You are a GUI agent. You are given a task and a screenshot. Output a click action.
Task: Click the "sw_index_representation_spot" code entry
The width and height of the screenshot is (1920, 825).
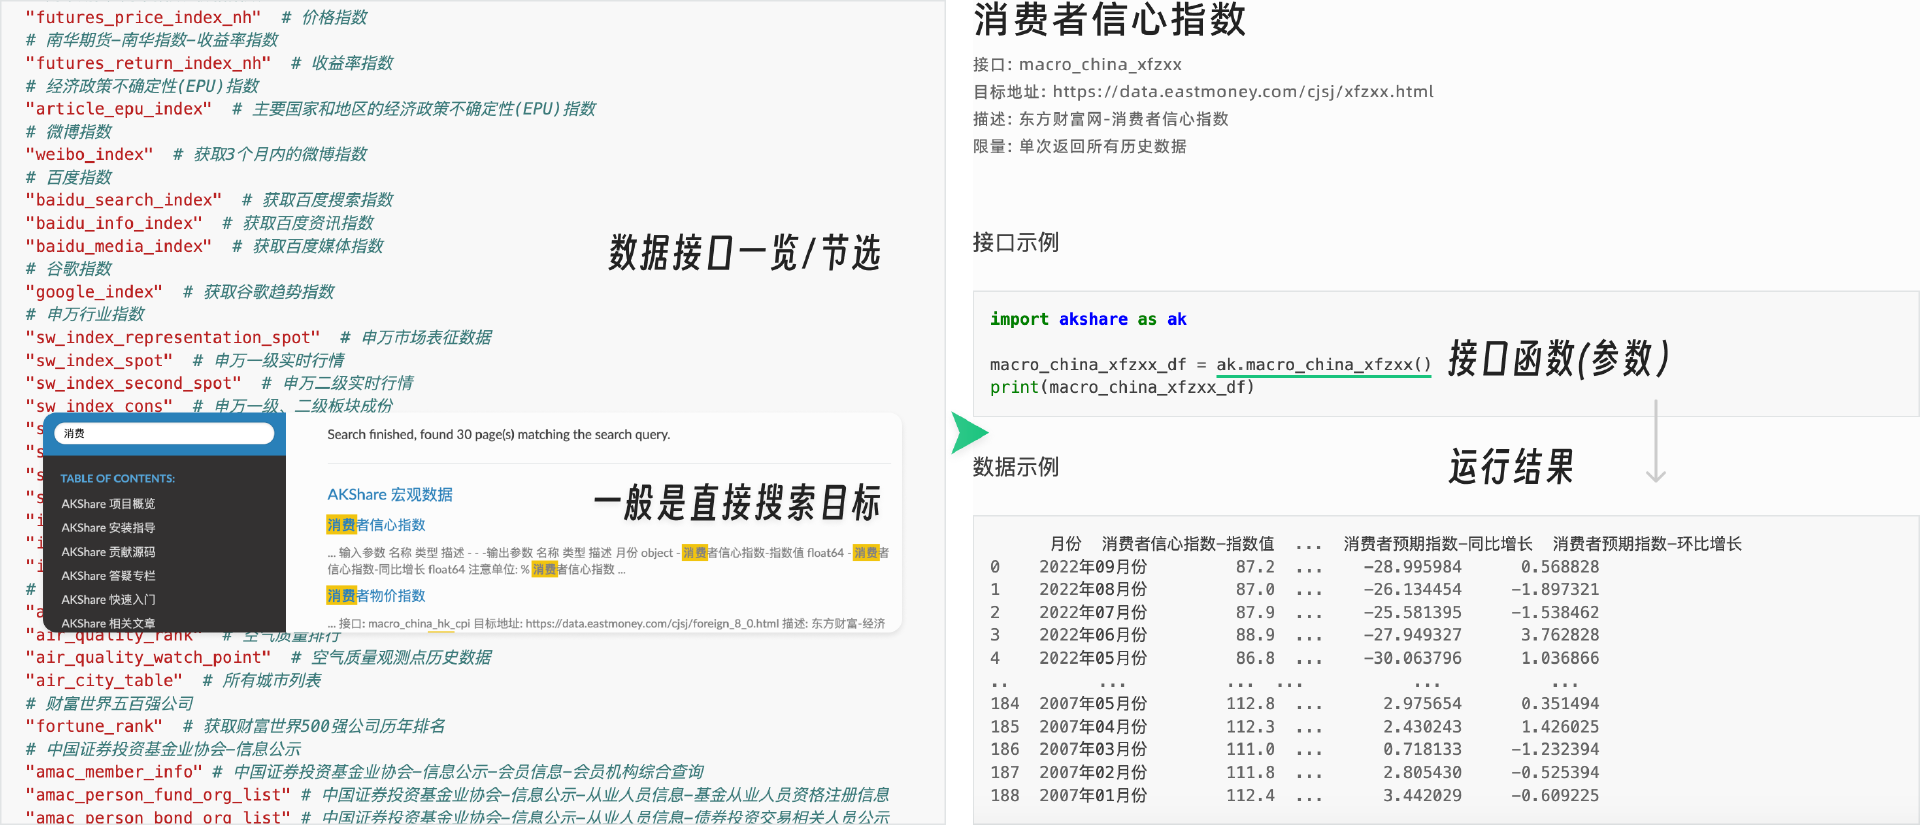coord(173,338)
